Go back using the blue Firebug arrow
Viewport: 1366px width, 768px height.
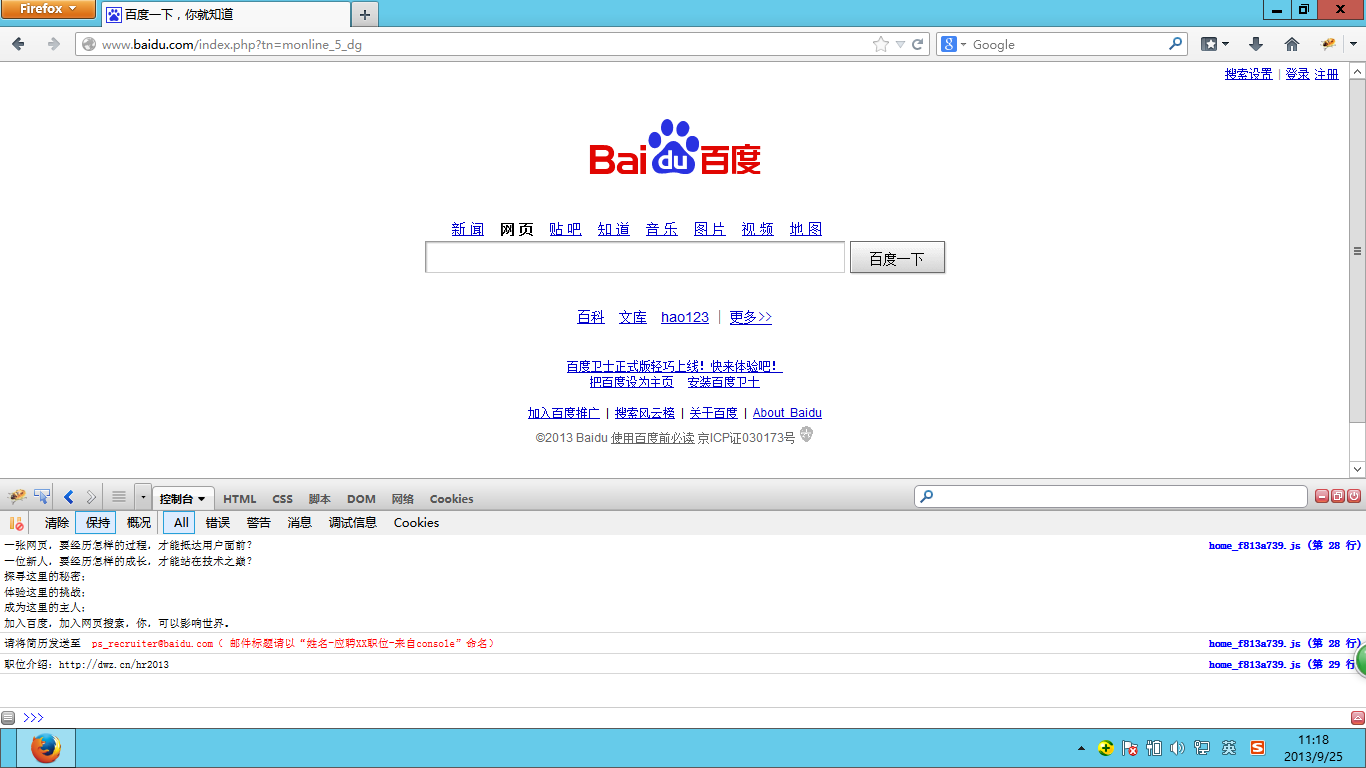69,497
